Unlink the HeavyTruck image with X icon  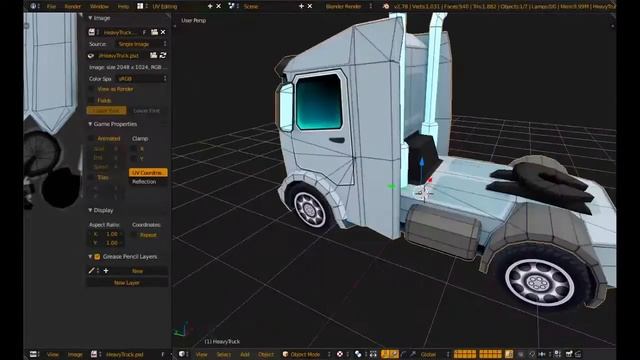(163, 32)
